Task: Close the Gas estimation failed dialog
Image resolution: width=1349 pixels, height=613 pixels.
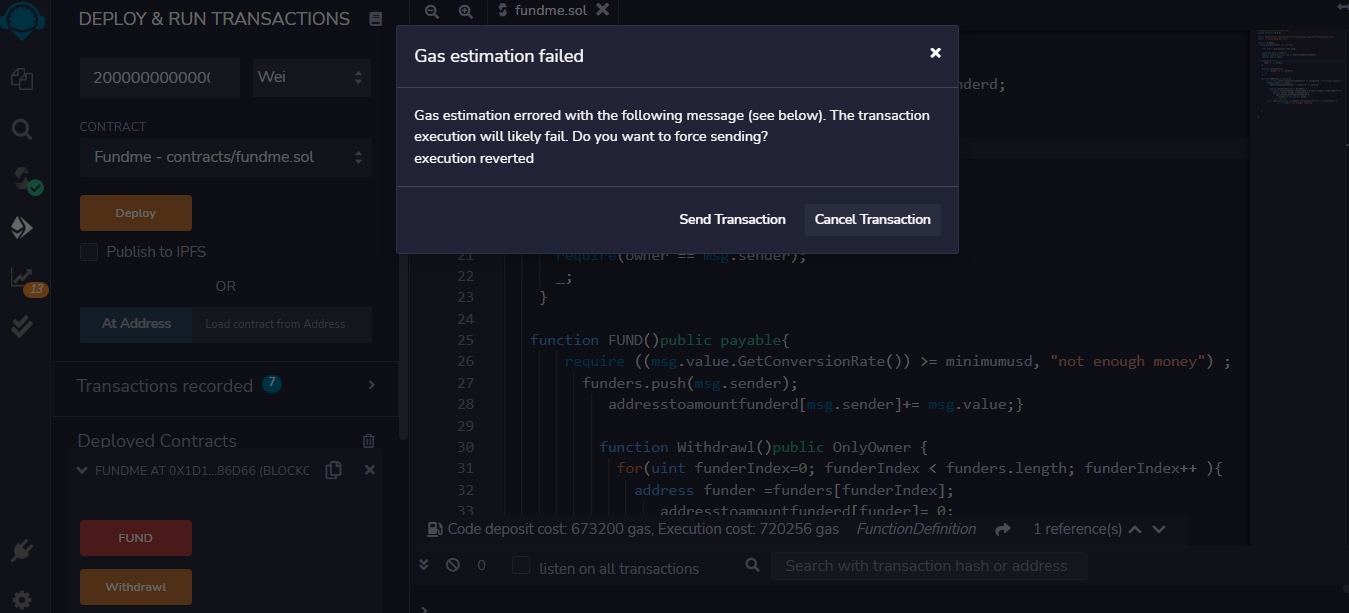Action: (935, 53)
